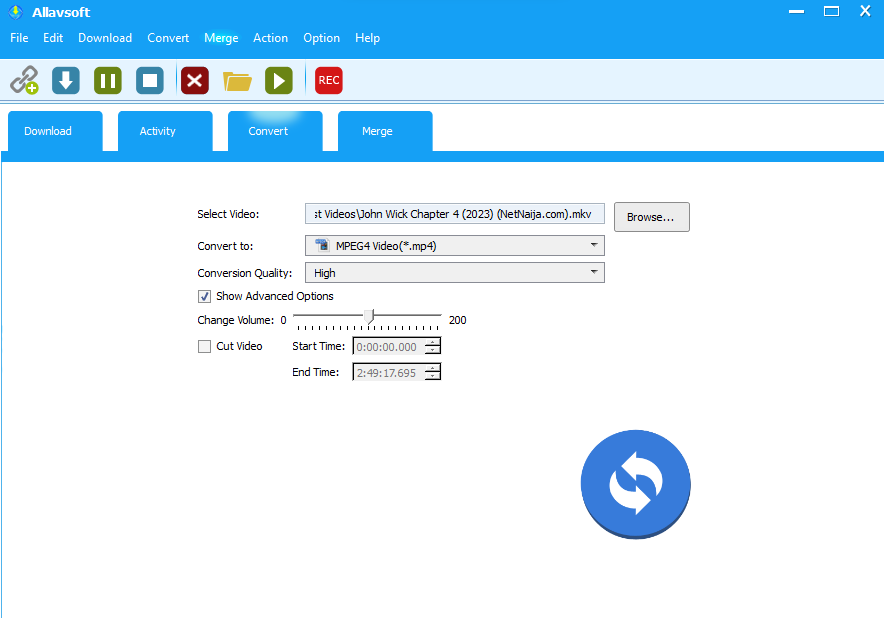Screen dimensions: 884x618
Task: Open the Option menu
Action: 321,38
